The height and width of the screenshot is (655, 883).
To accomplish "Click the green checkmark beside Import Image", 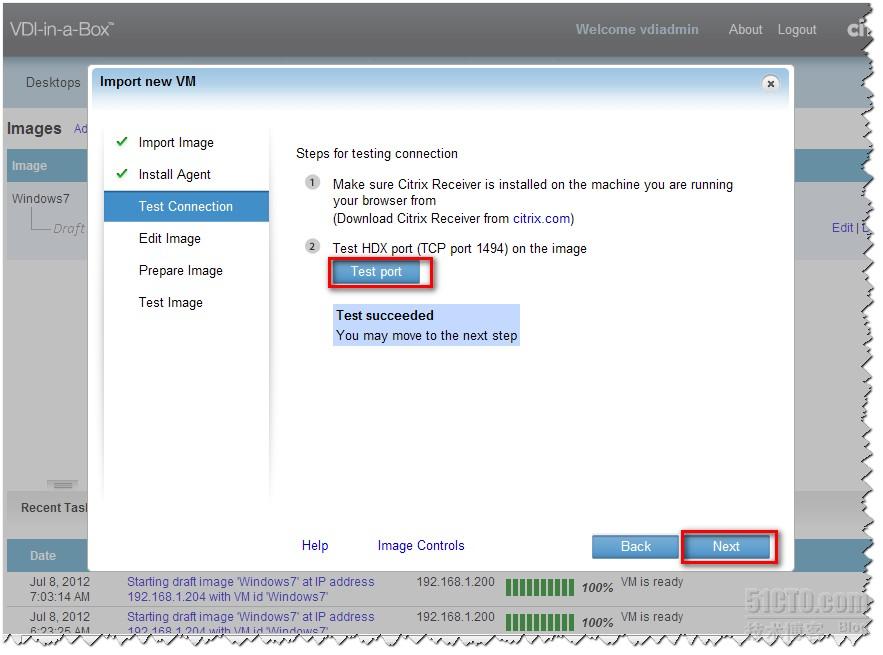I will [x=122, y=141].
